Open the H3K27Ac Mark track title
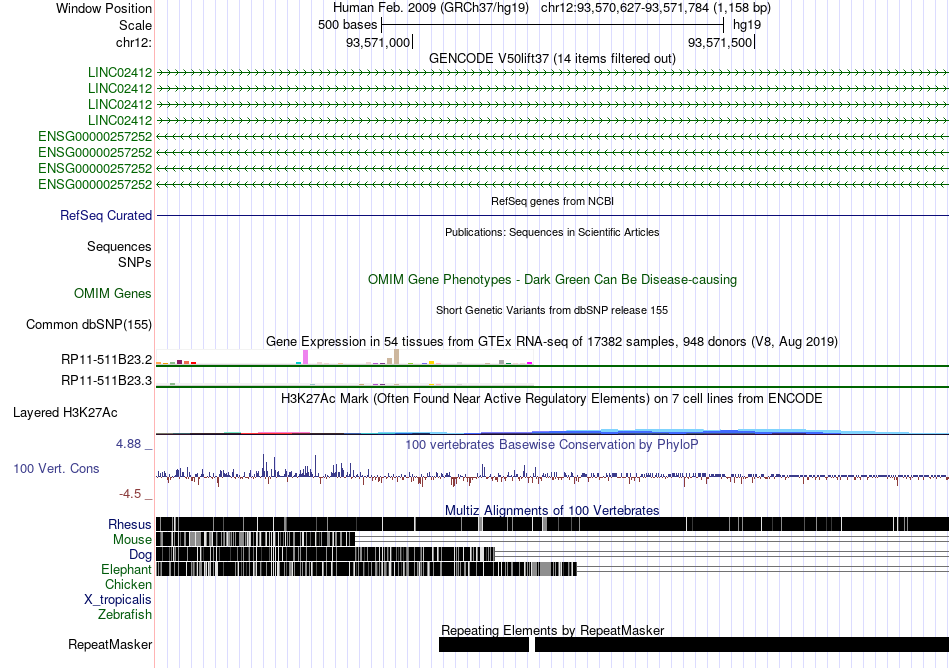 tap(552, 398)
